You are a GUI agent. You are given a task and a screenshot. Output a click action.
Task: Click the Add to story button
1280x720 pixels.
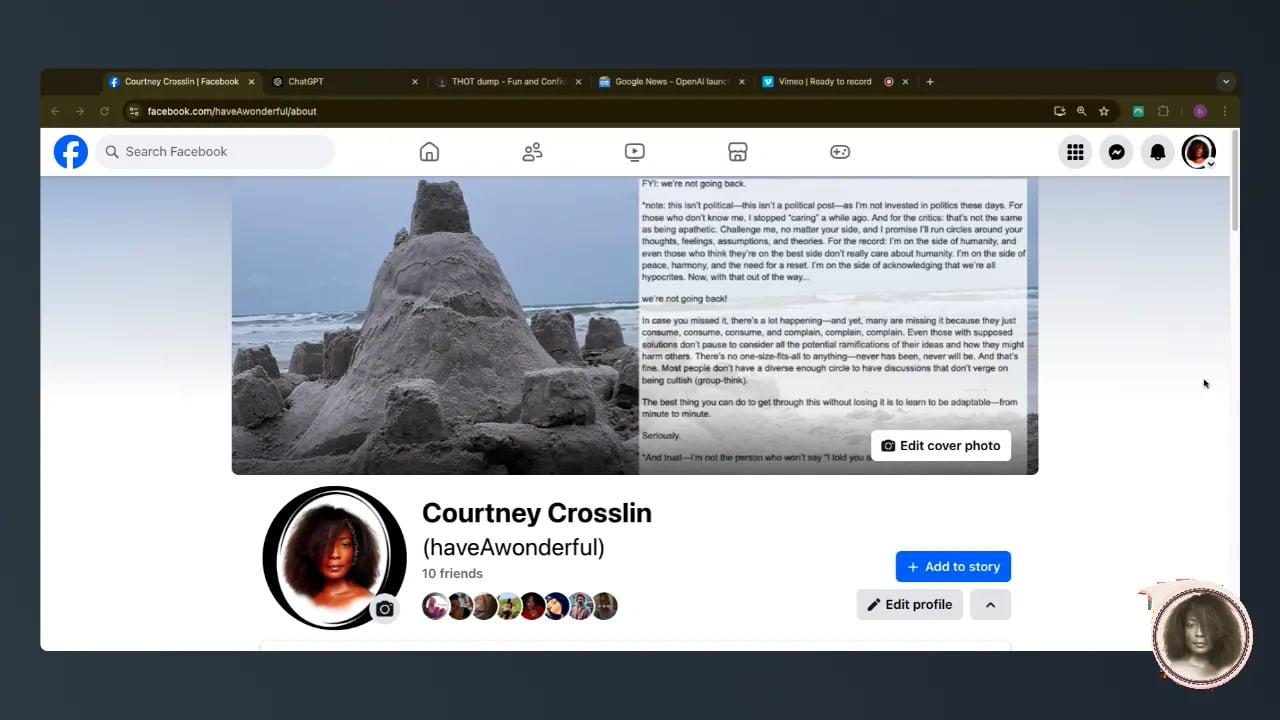(x=953, y=566)
